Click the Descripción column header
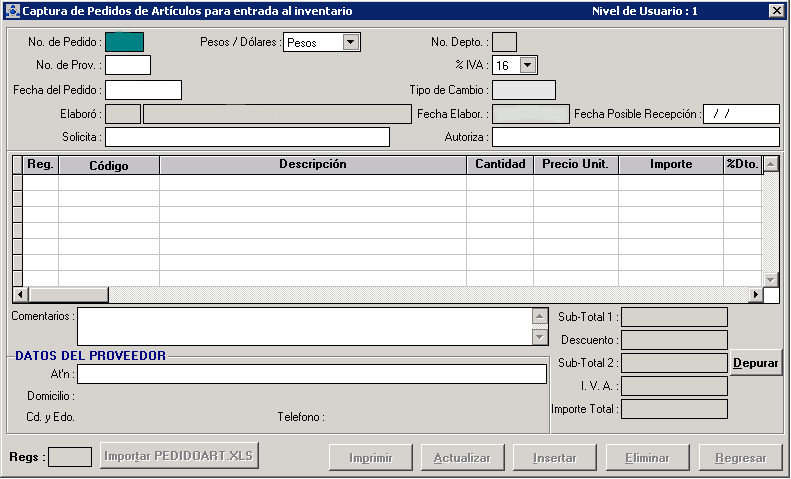The image size is (791, 479). pos(312,164)
